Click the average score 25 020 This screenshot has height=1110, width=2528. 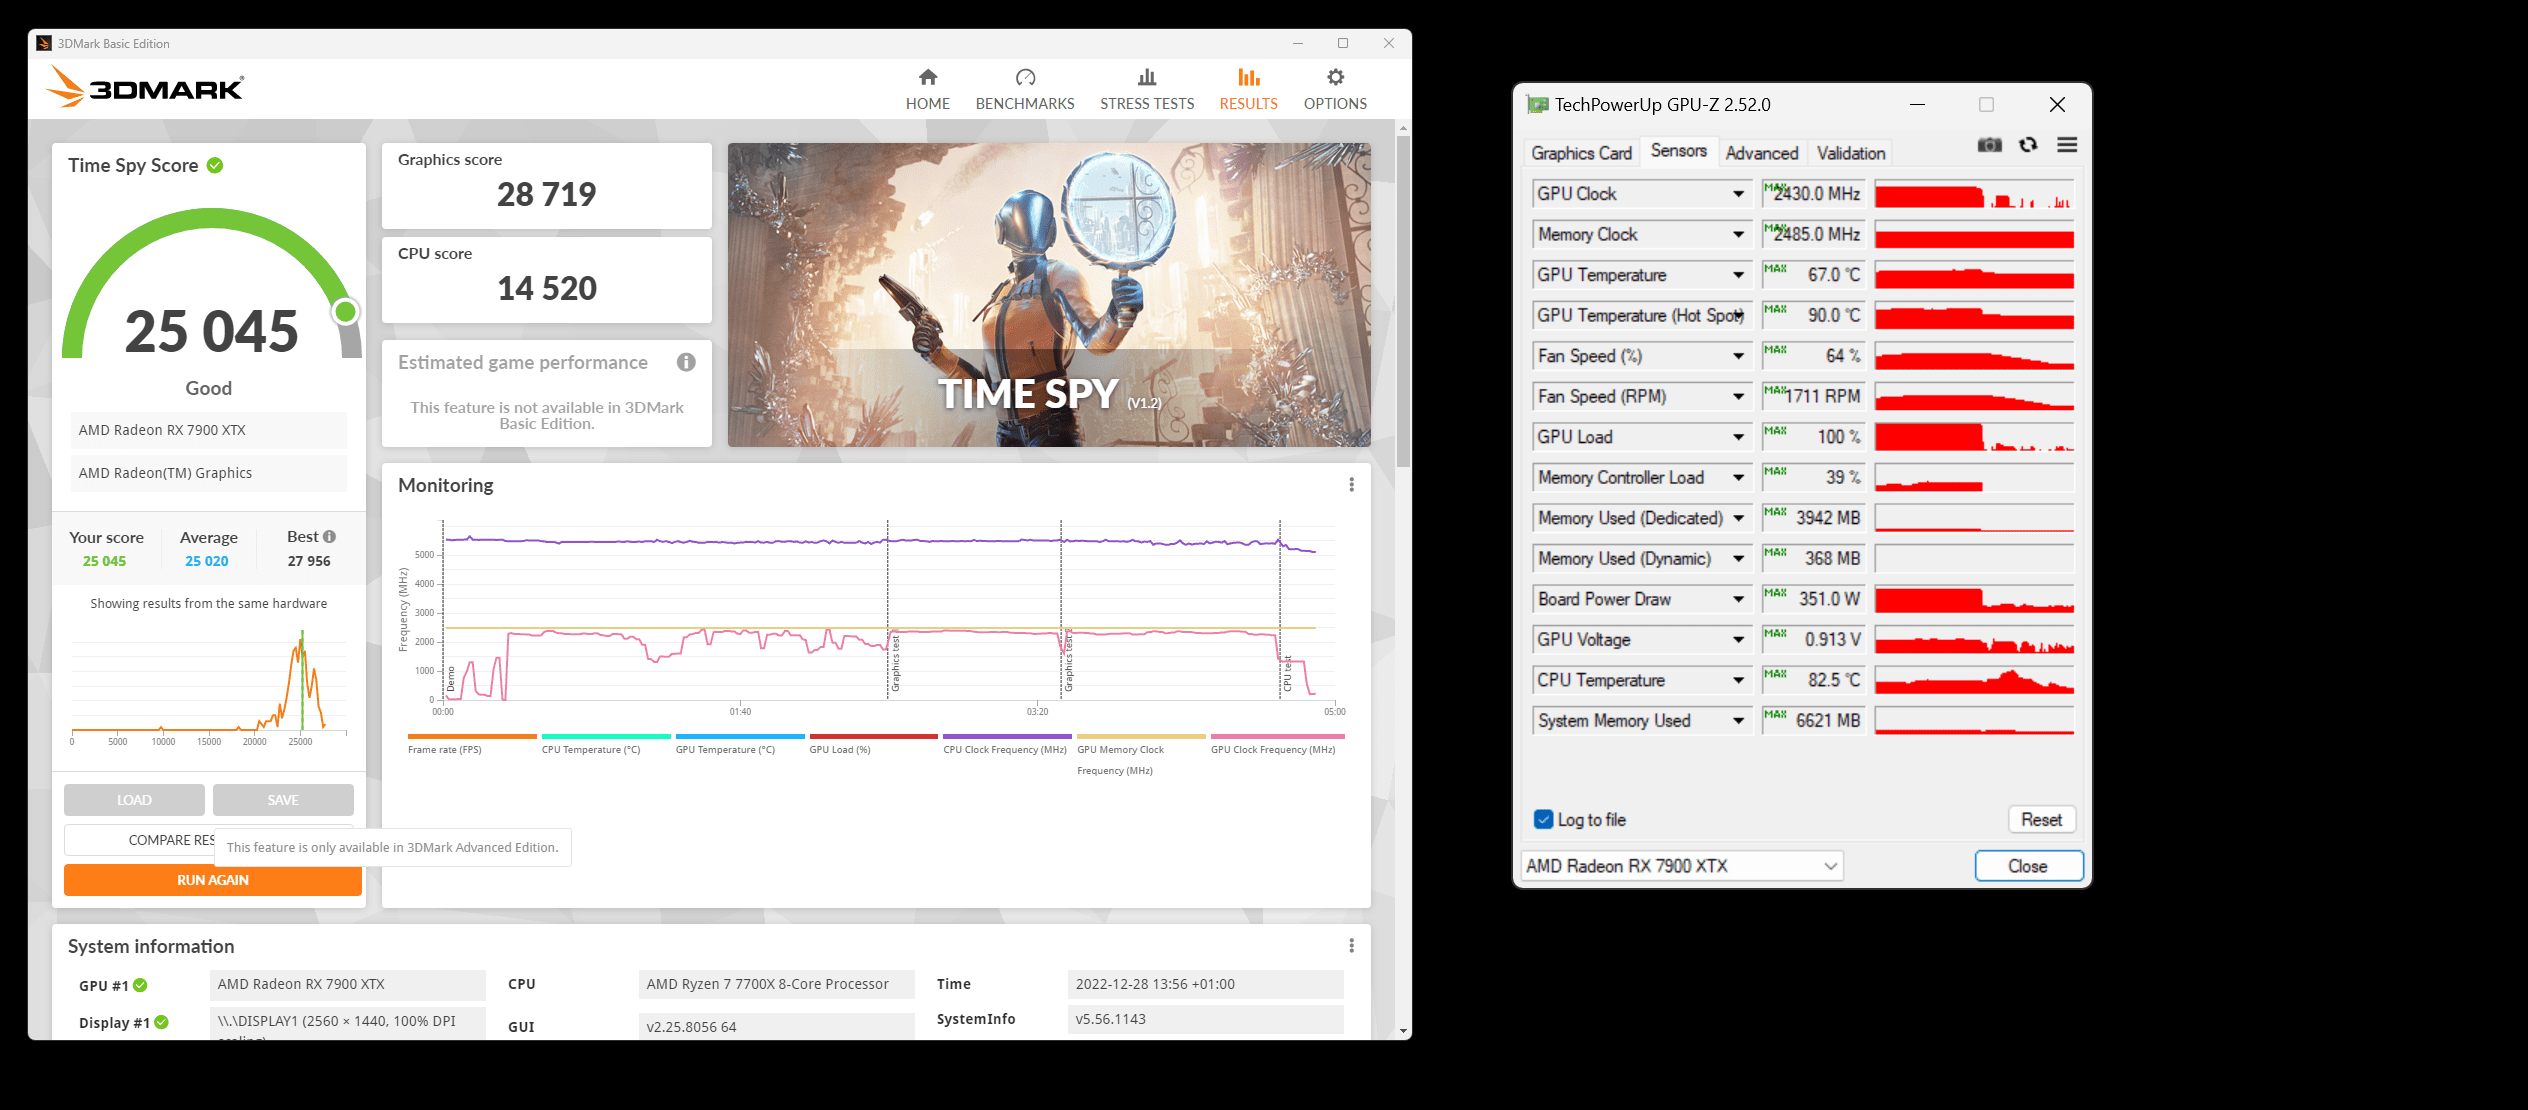(x=207, y=561)
